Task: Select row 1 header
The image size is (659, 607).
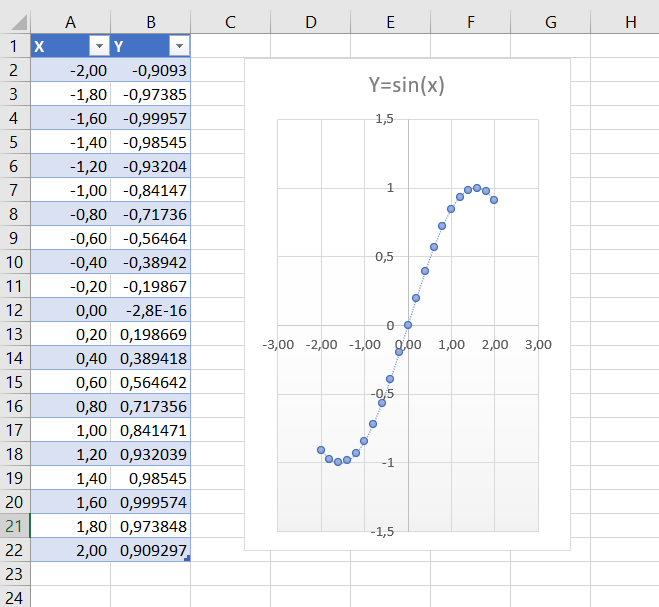Action: click(15, 46)
